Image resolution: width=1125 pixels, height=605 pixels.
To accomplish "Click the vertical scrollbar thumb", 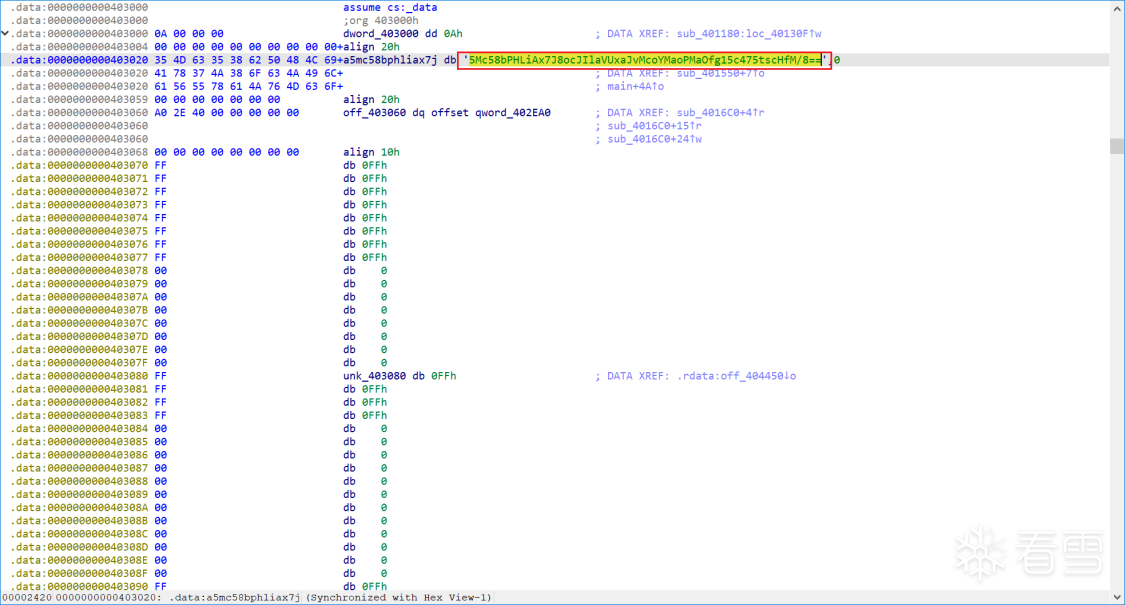I will (1117, 146).
